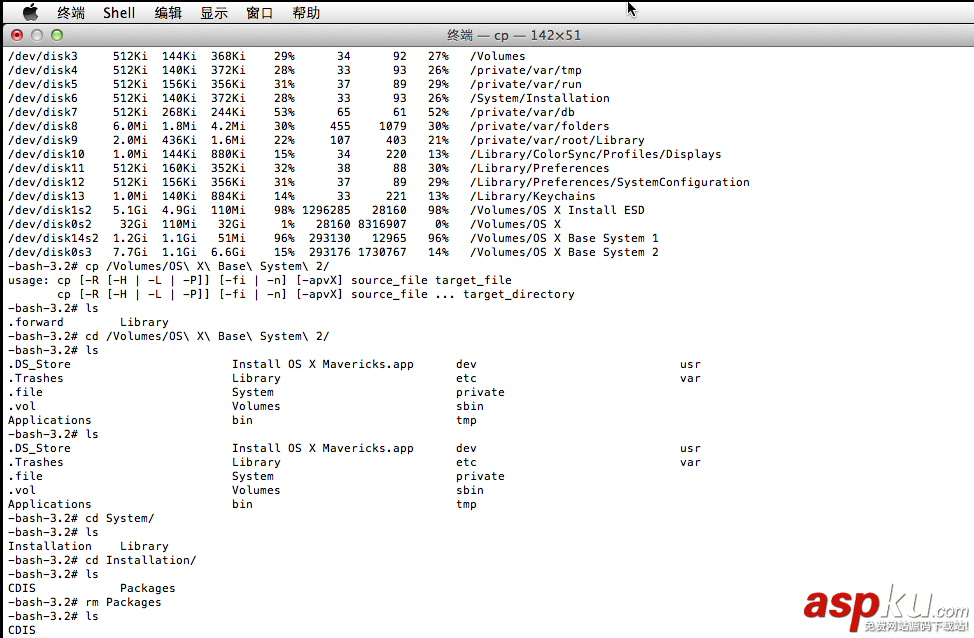Viewport: 974px width, 638px height.
Task: Click /Volumes/OS X Base System 1 path
Action: [x=564, y=238]
